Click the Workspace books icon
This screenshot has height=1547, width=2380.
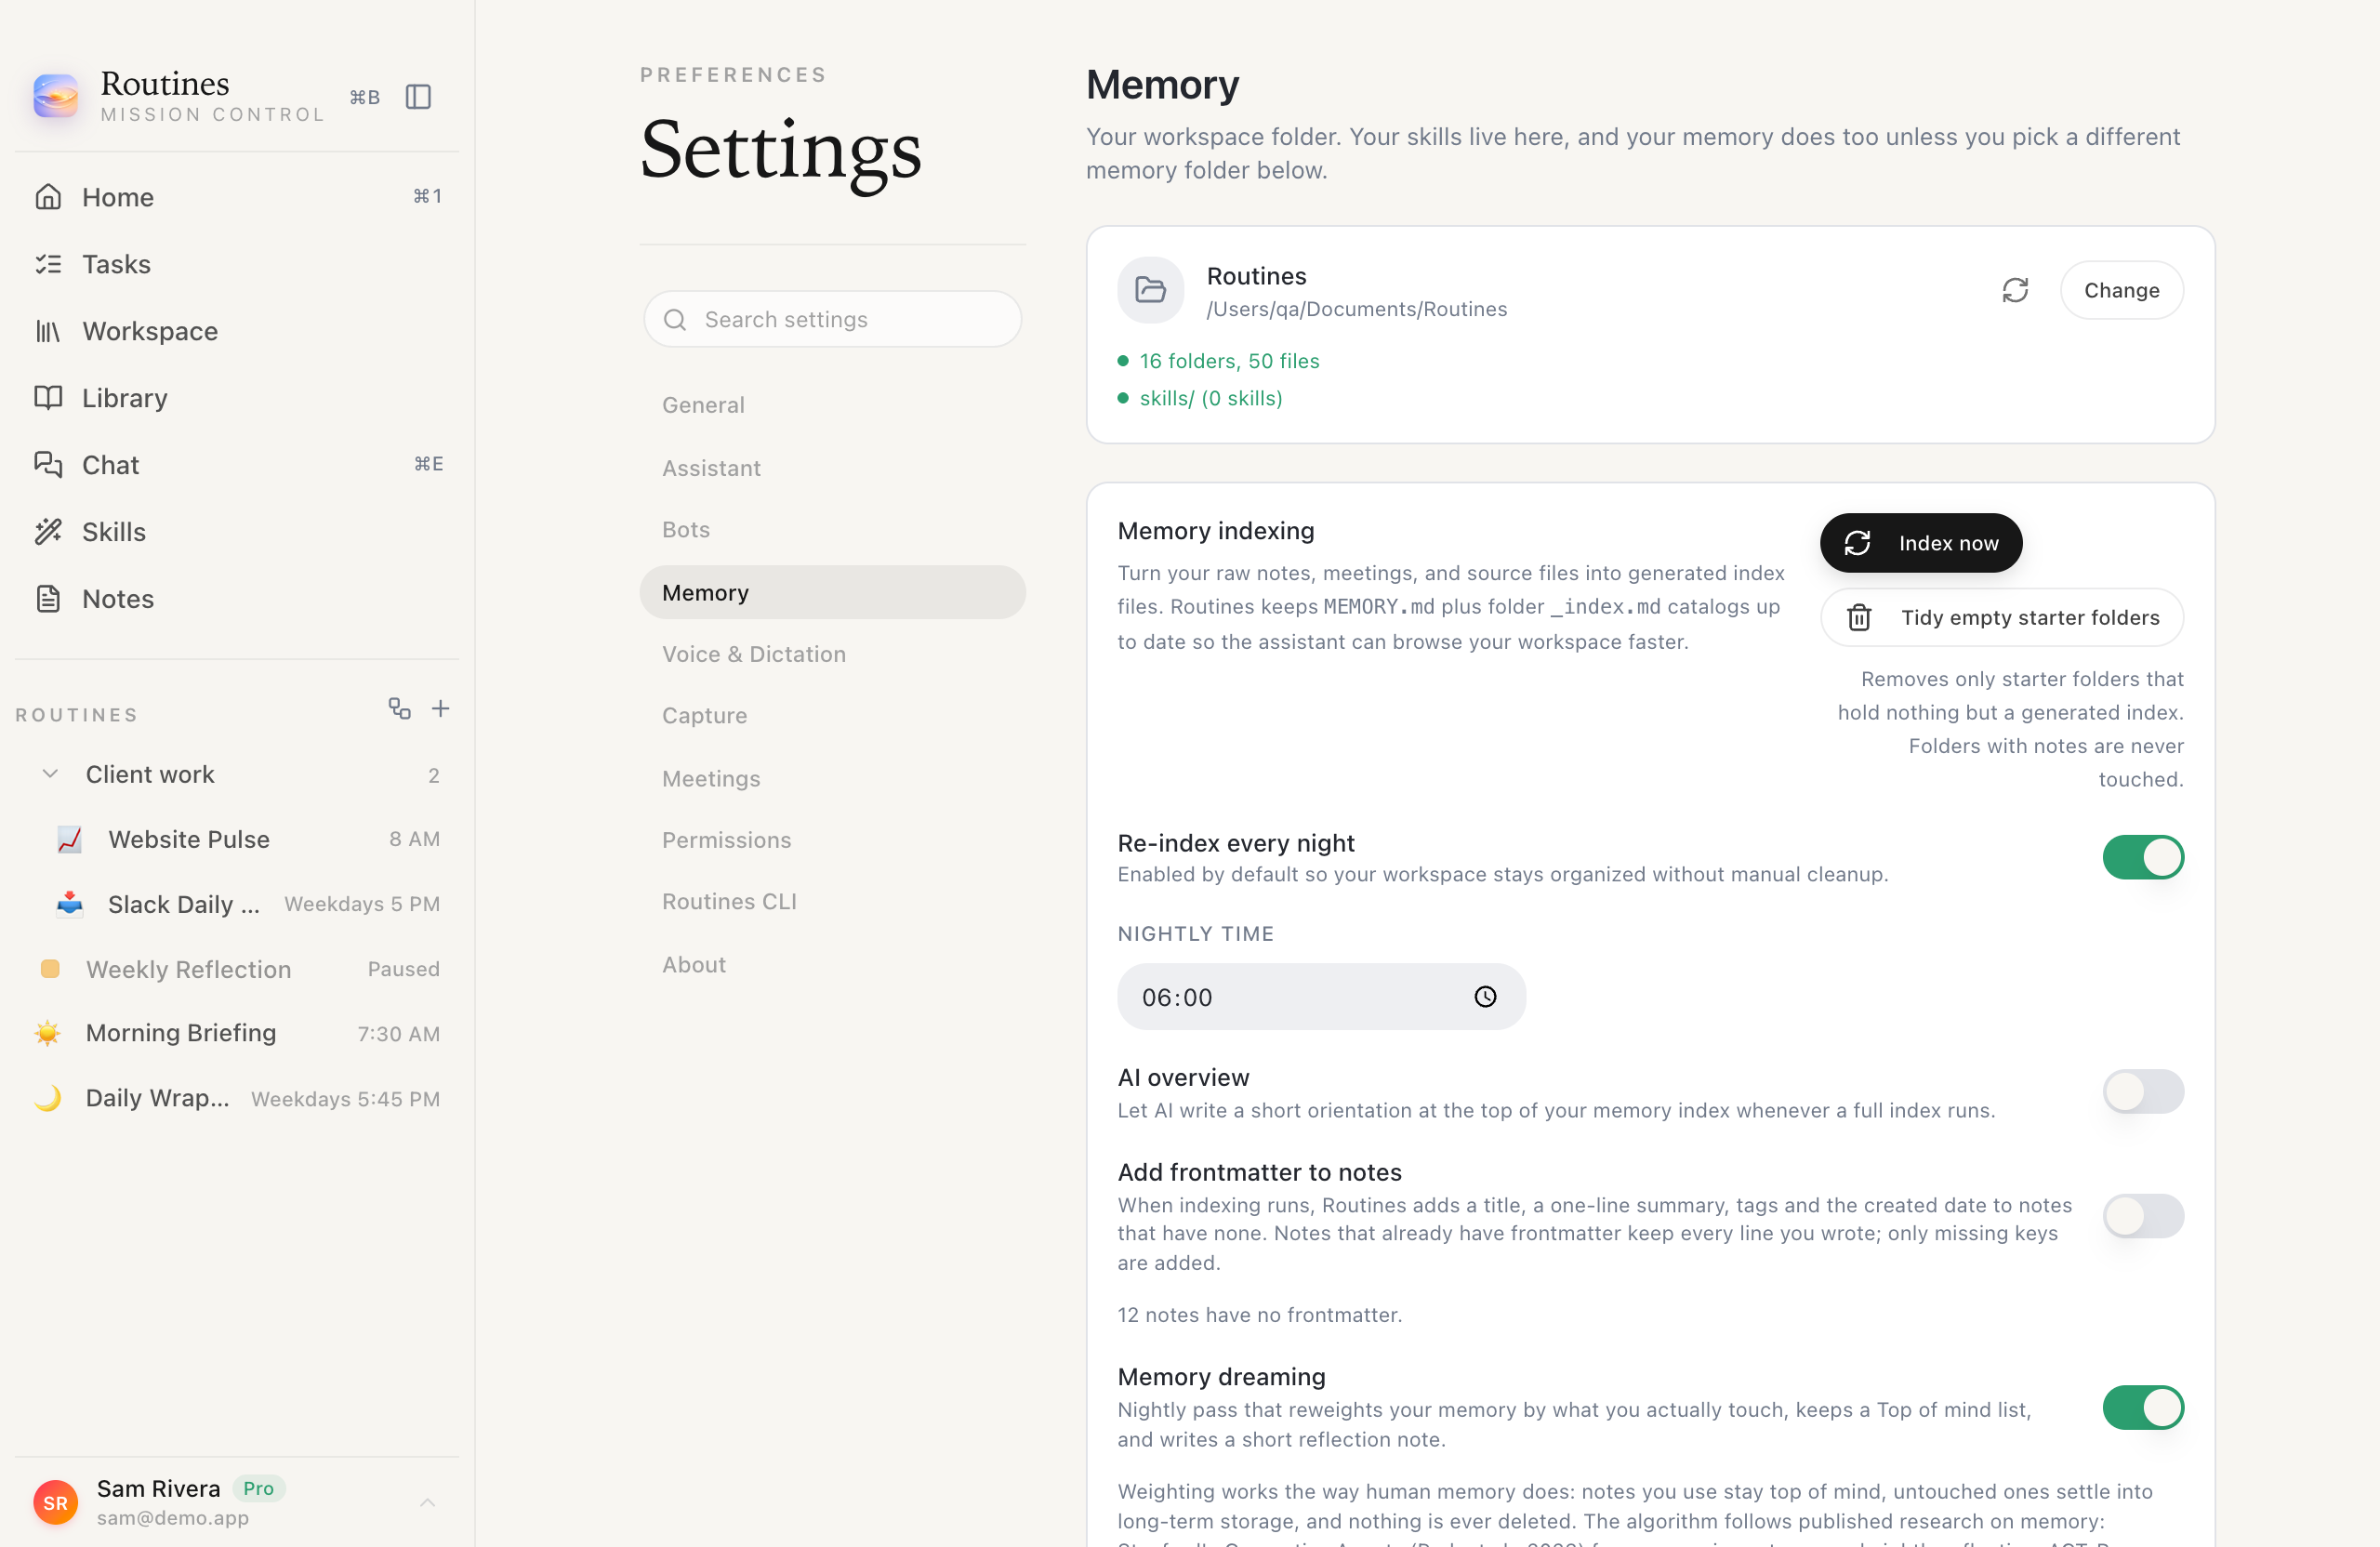click(48, 331)
